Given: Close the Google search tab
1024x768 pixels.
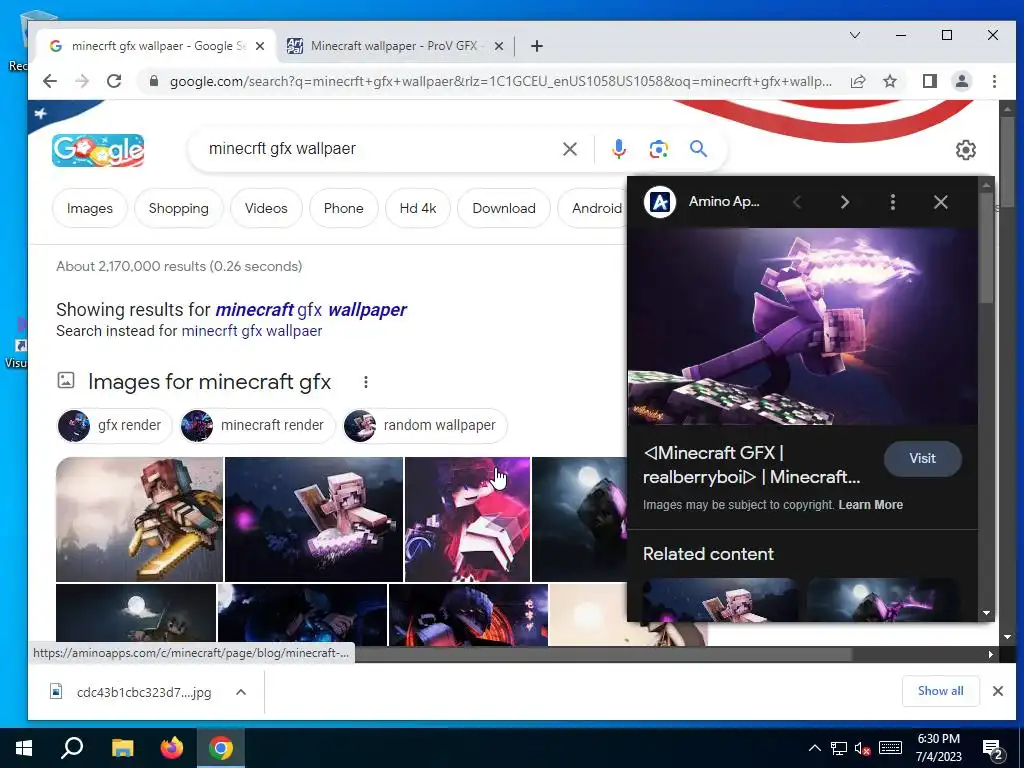Looking at the screenshot, I should tap(260, 46).
